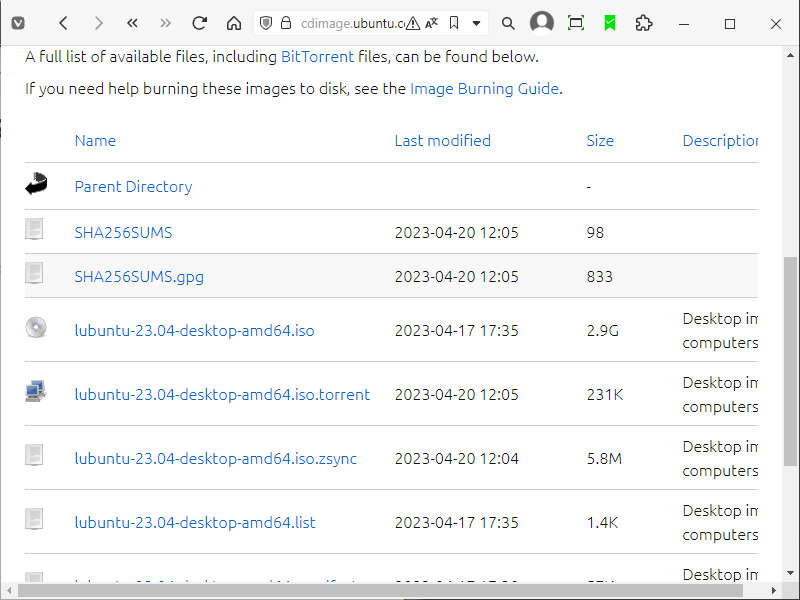The height and width of the screenshot is (600, 800).
Task: Bookmark this page
Action: (454, 23)
